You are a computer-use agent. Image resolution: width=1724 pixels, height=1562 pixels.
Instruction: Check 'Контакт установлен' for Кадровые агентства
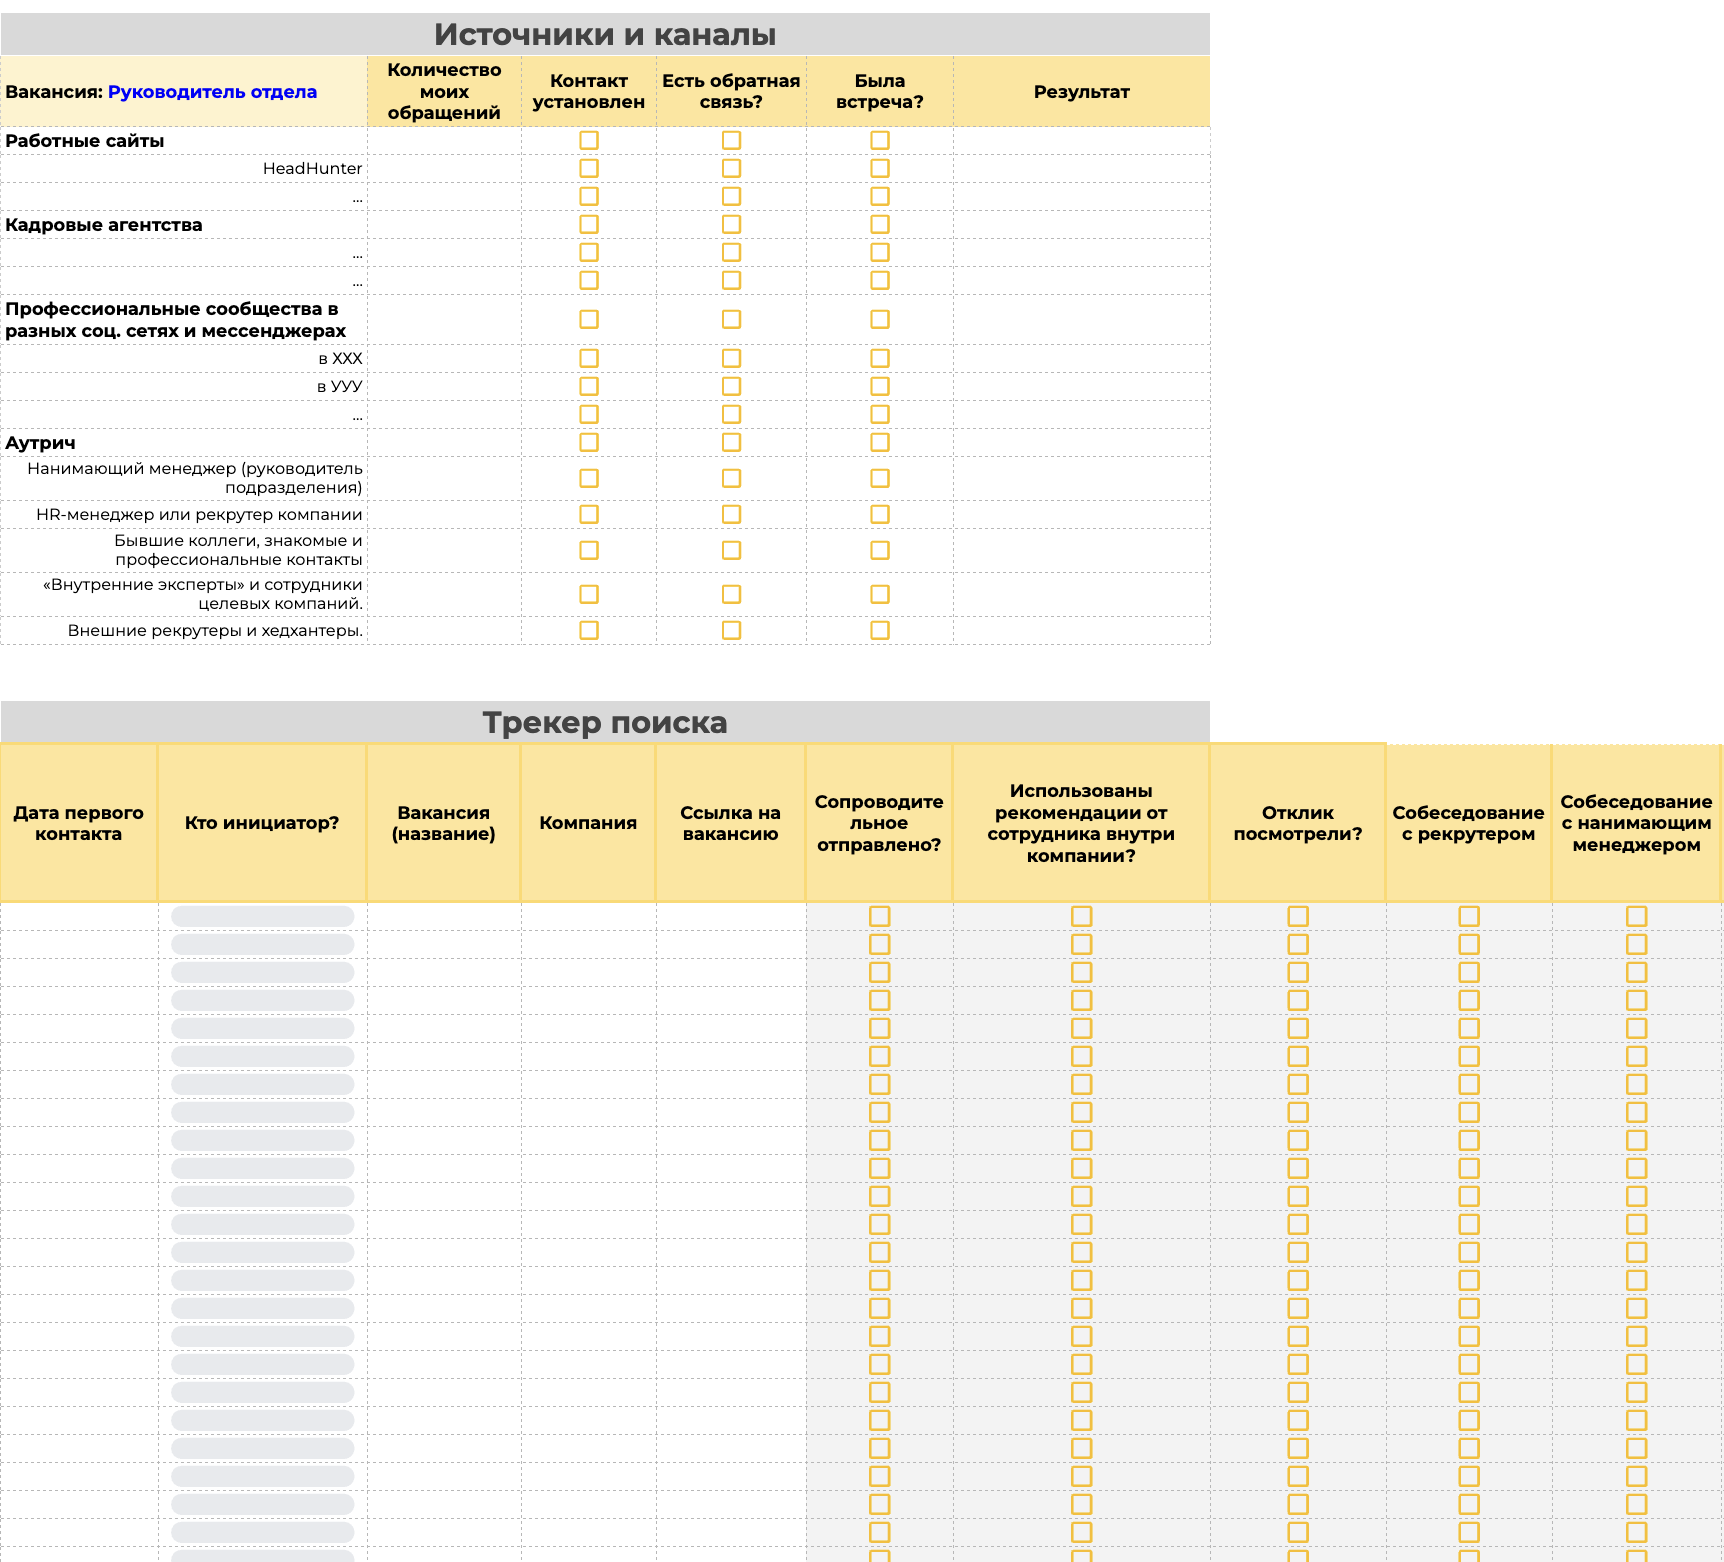[589, 224]
